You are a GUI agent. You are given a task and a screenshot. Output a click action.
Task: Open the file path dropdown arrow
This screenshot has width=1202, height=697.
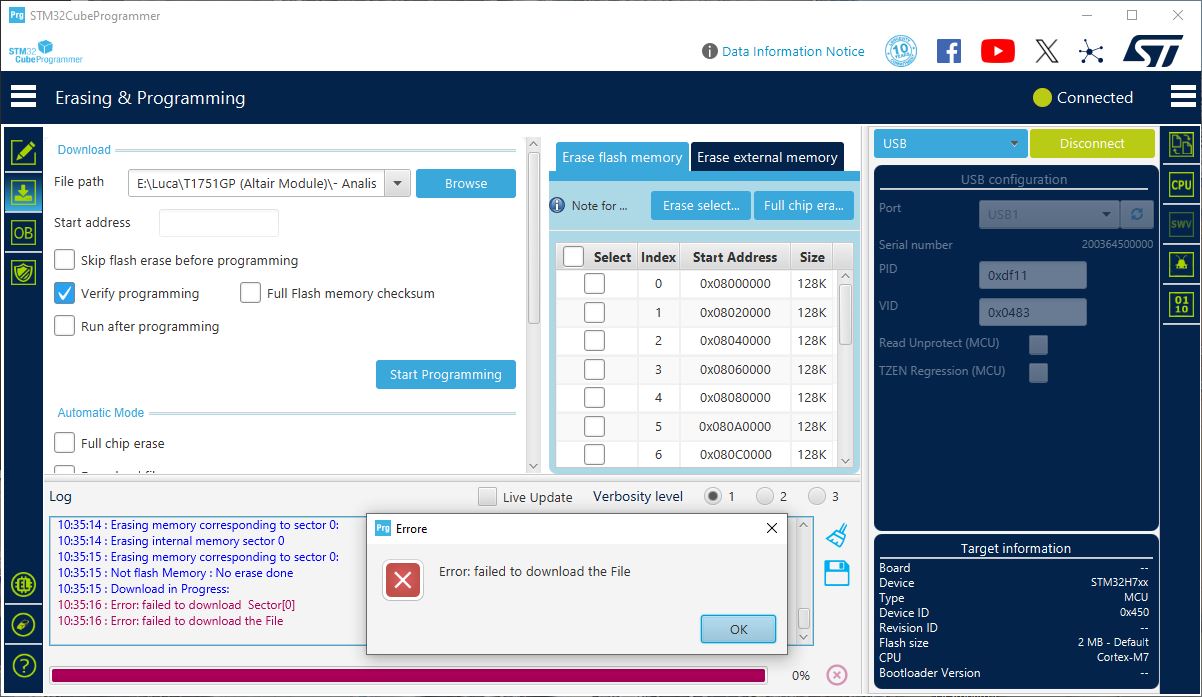(x=397, y=183)
